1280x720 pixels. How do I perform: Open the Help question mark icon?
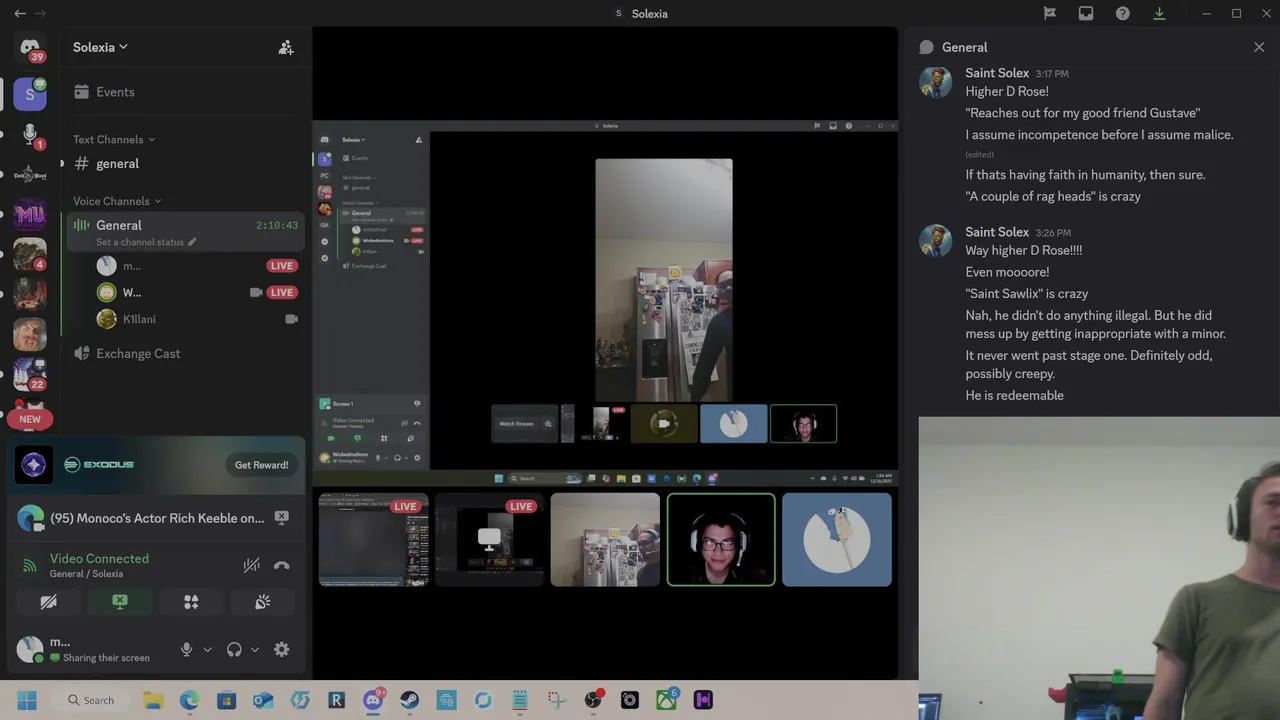click(1123, 13)
